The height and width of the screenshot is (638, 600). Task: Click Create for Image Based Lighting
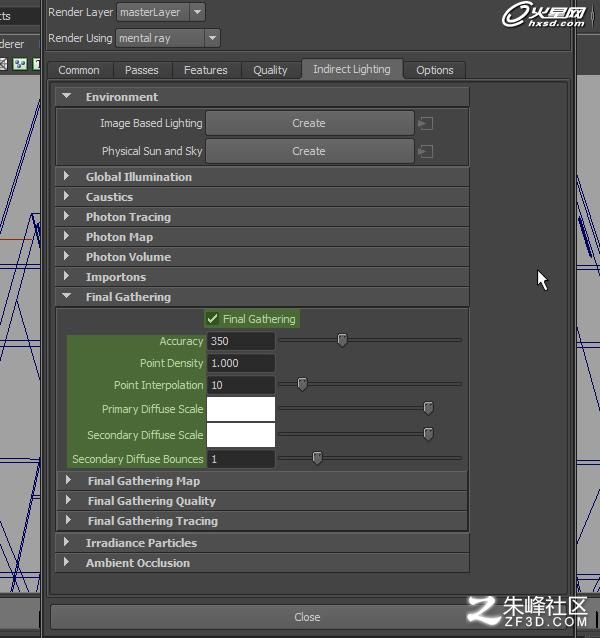tap(310, 123)
